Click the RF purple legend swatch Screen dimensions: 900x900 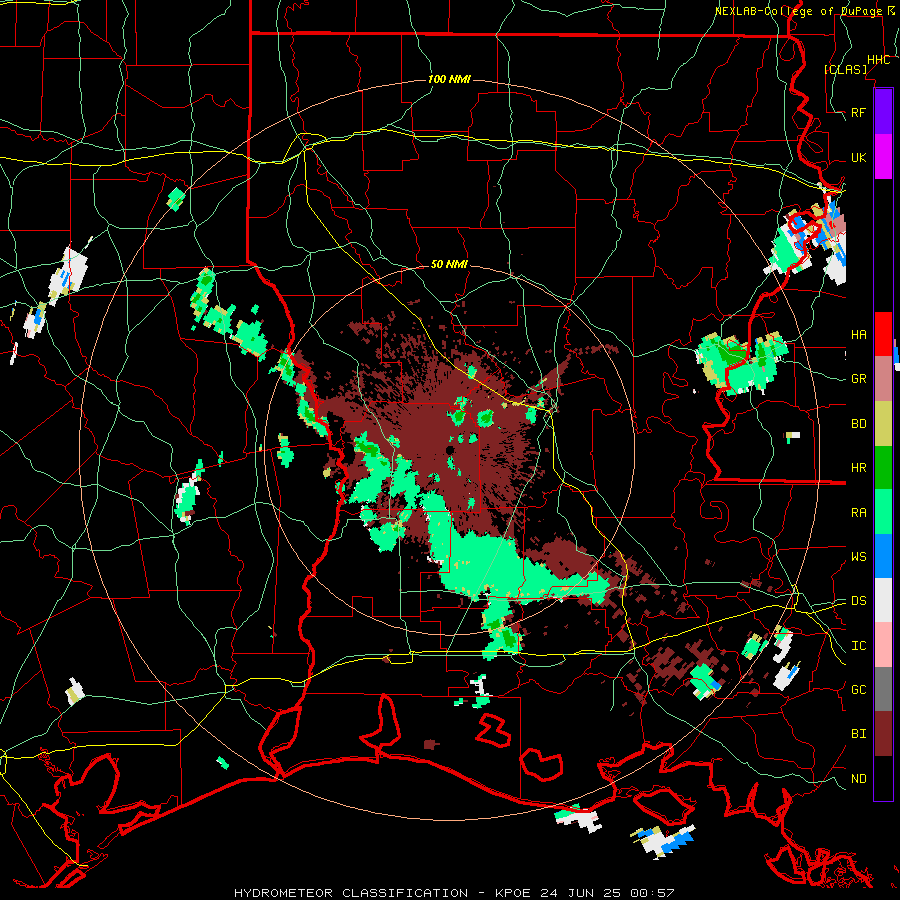tap(883, 112)
